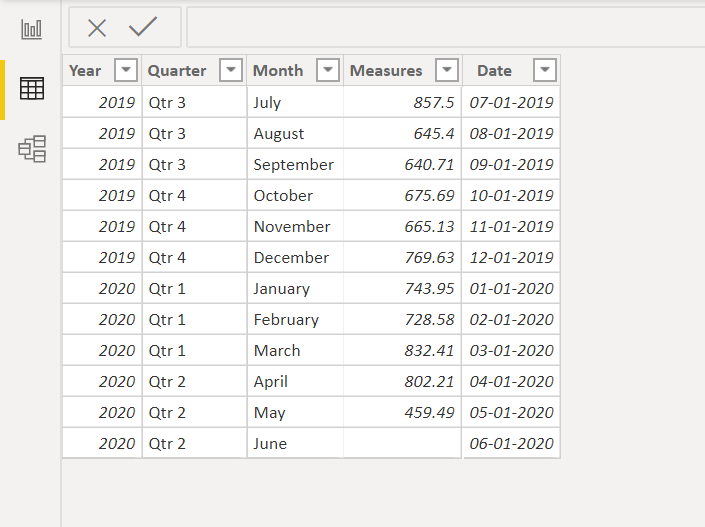
Task: Select the date 10-01-2019 cell
Action: 512,196
